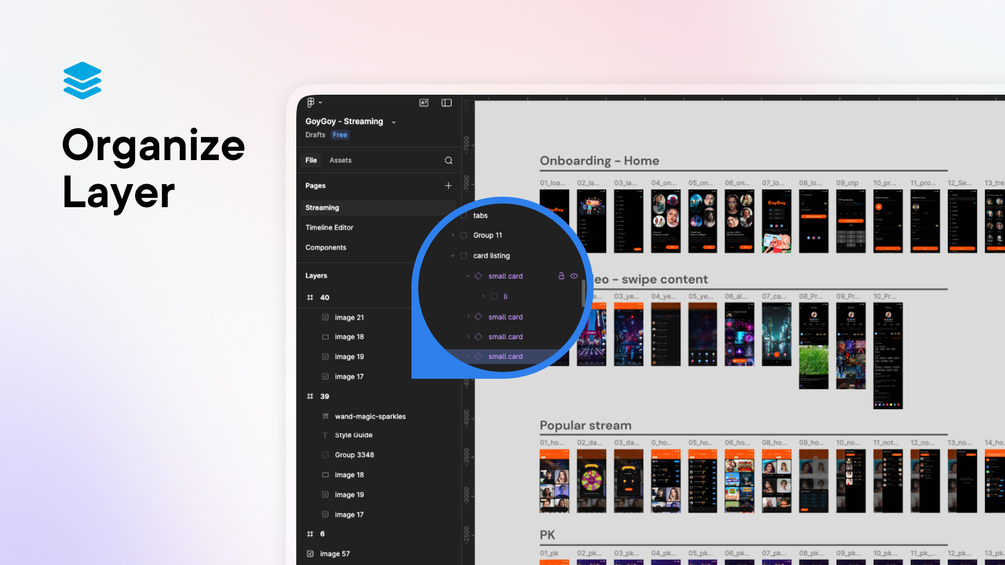Click the layers list scrollbar handle
The height and width of the screenshot is (565, 1005).
pyautogui.click(x=583, y=292)
